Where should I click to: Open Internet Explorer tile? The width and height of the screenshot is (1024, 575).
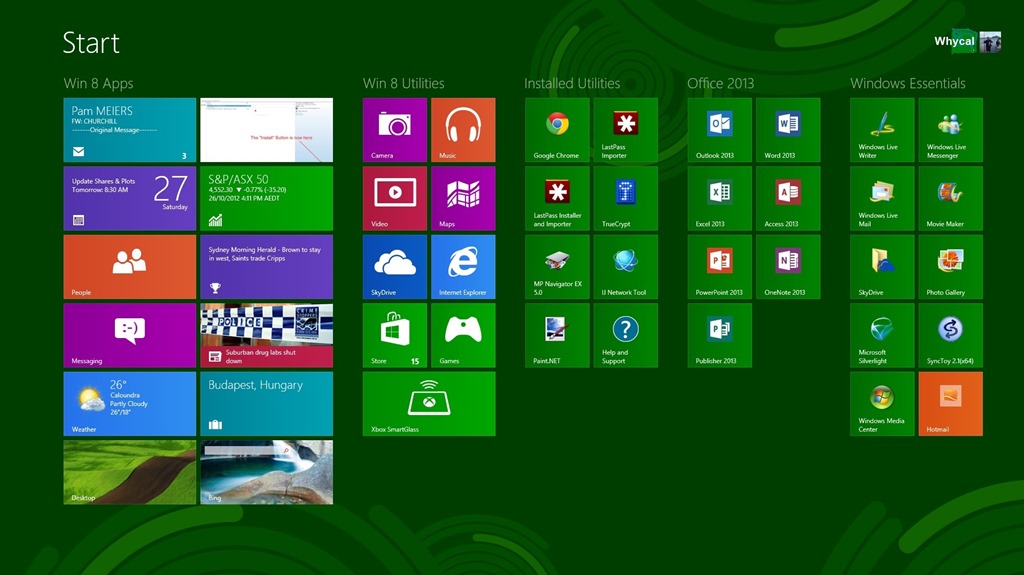[463, 267]
